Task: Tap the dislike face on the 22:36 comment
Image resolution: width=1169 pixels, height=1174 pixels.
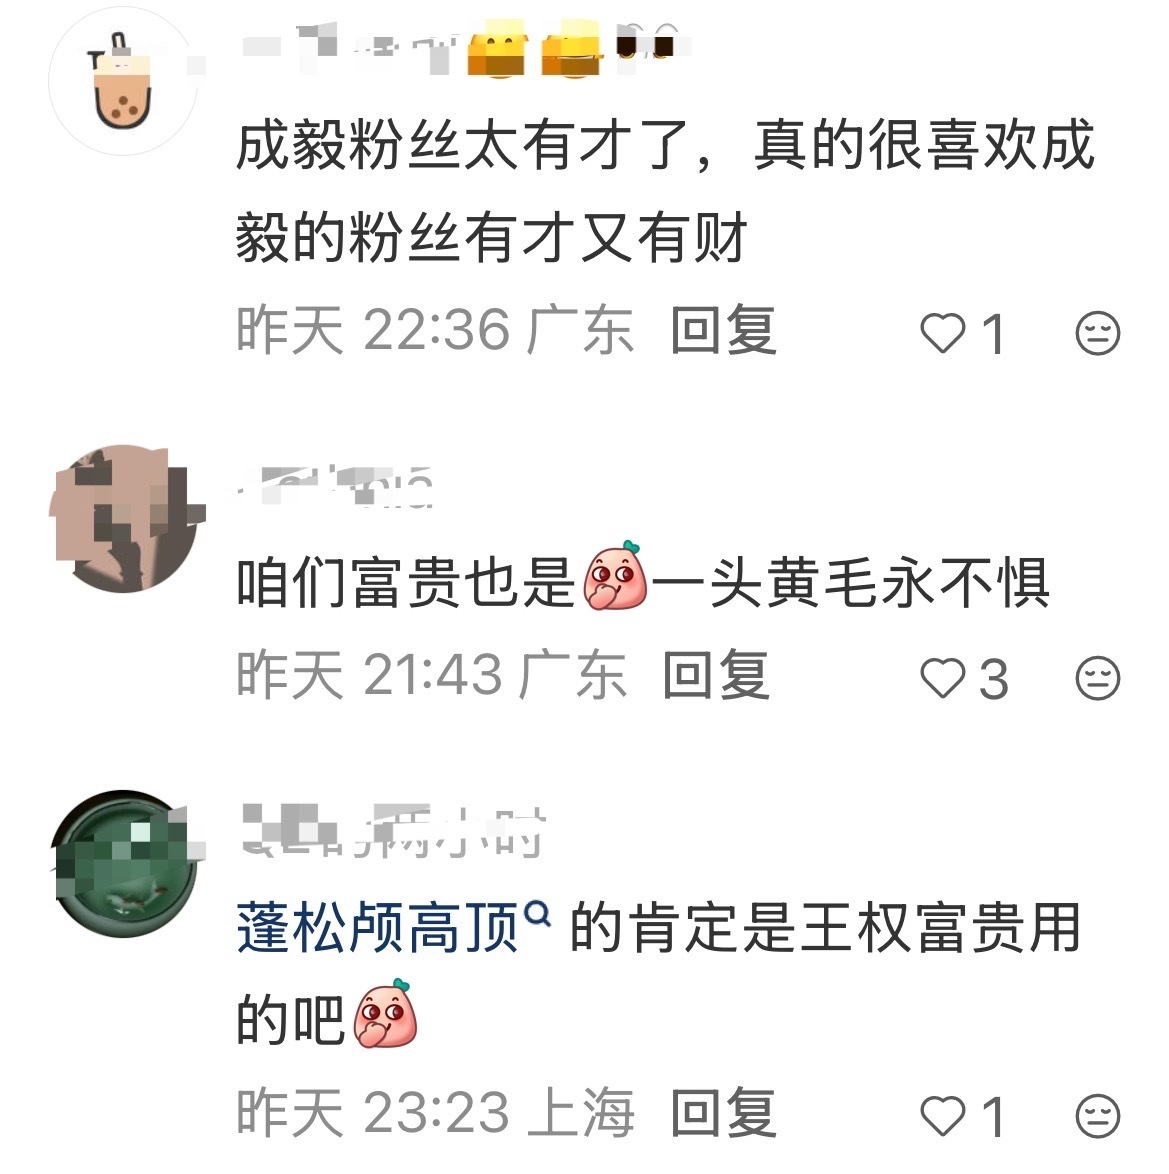Action: point(1097,333)
